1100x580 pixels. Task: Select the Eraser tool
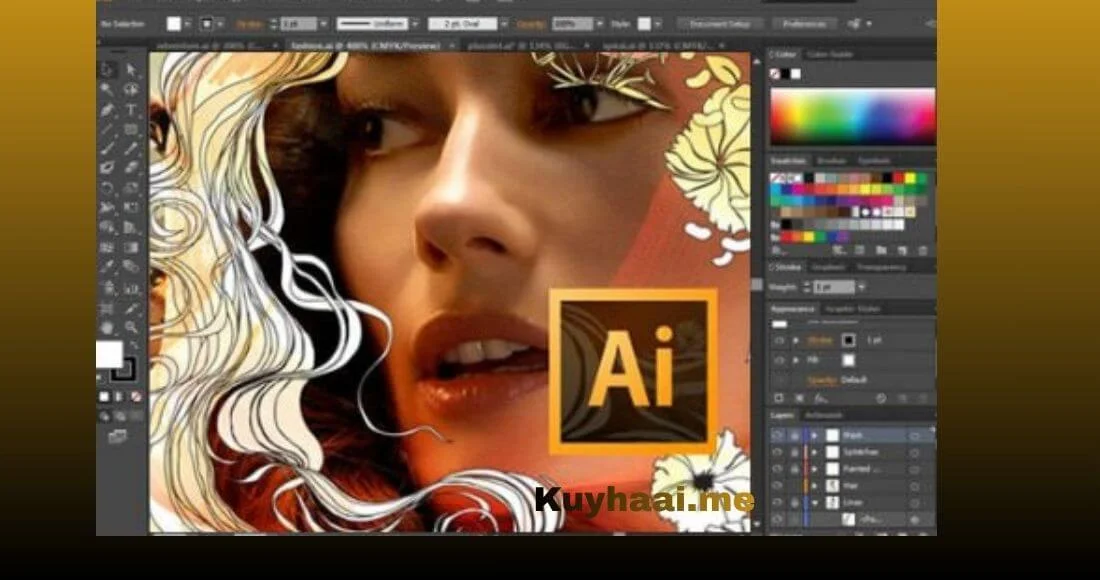click(131, 168)
